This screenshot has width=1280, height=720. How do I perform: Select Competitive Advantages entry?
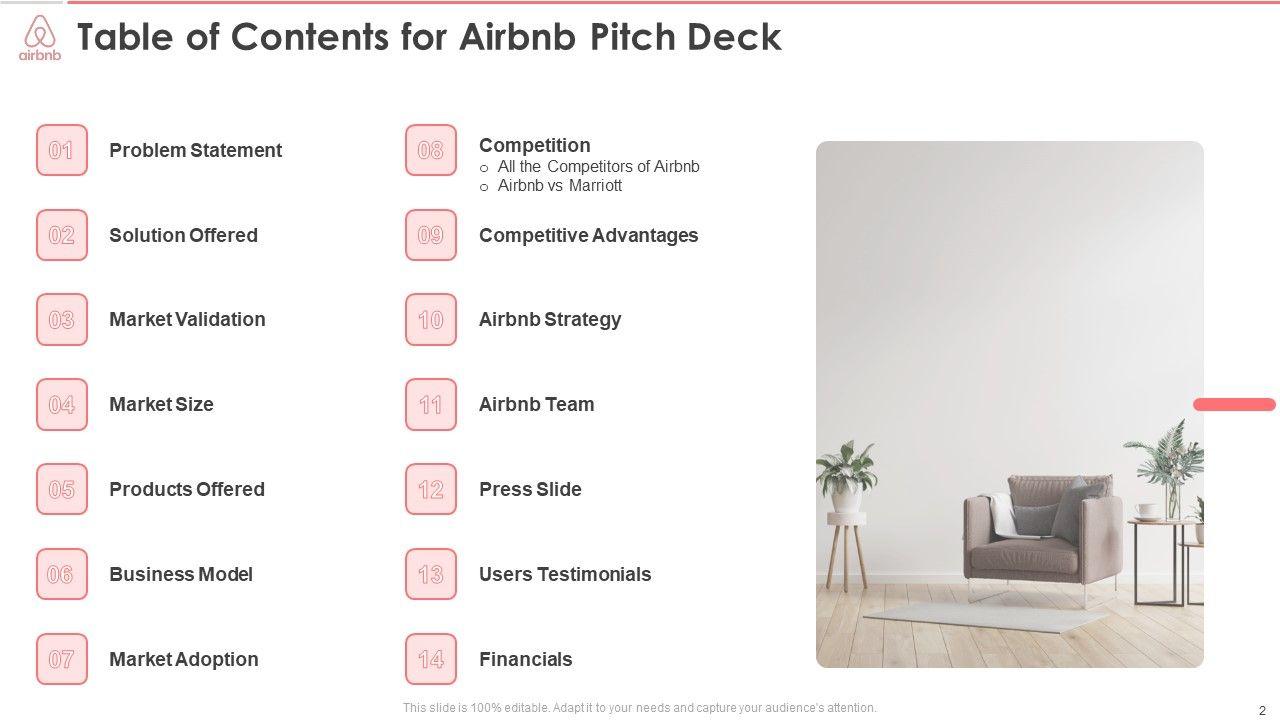coord(588,235)
